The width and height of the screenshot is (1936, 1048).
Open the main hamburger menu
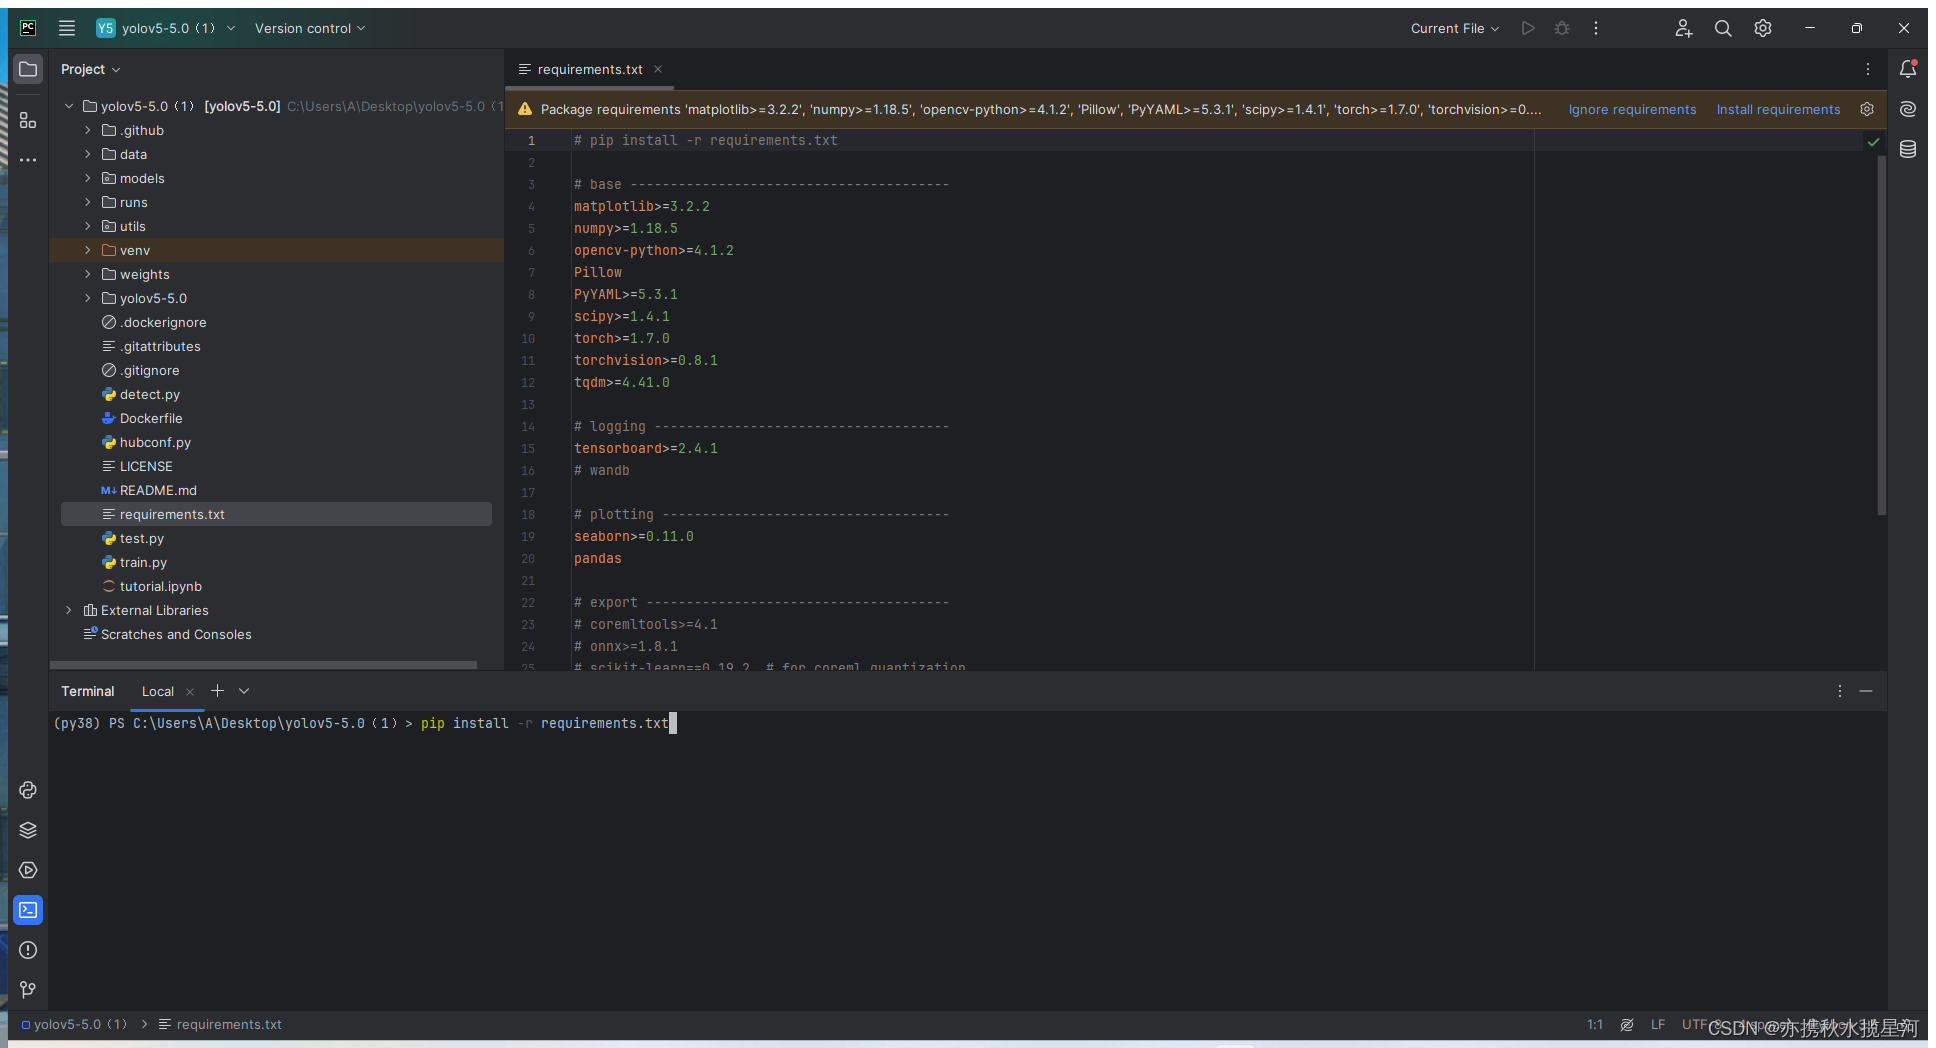pyautogui.click(x=67, y=28)
